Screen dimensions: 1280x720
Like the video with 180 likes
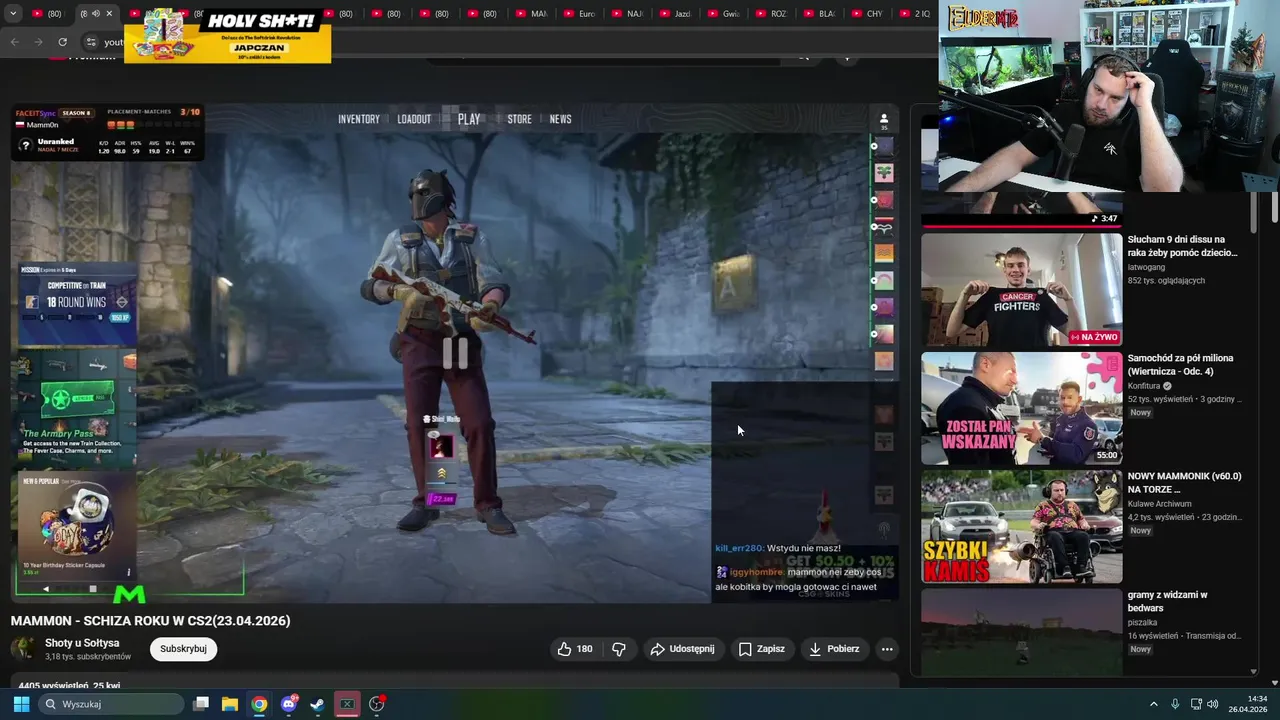575,649
